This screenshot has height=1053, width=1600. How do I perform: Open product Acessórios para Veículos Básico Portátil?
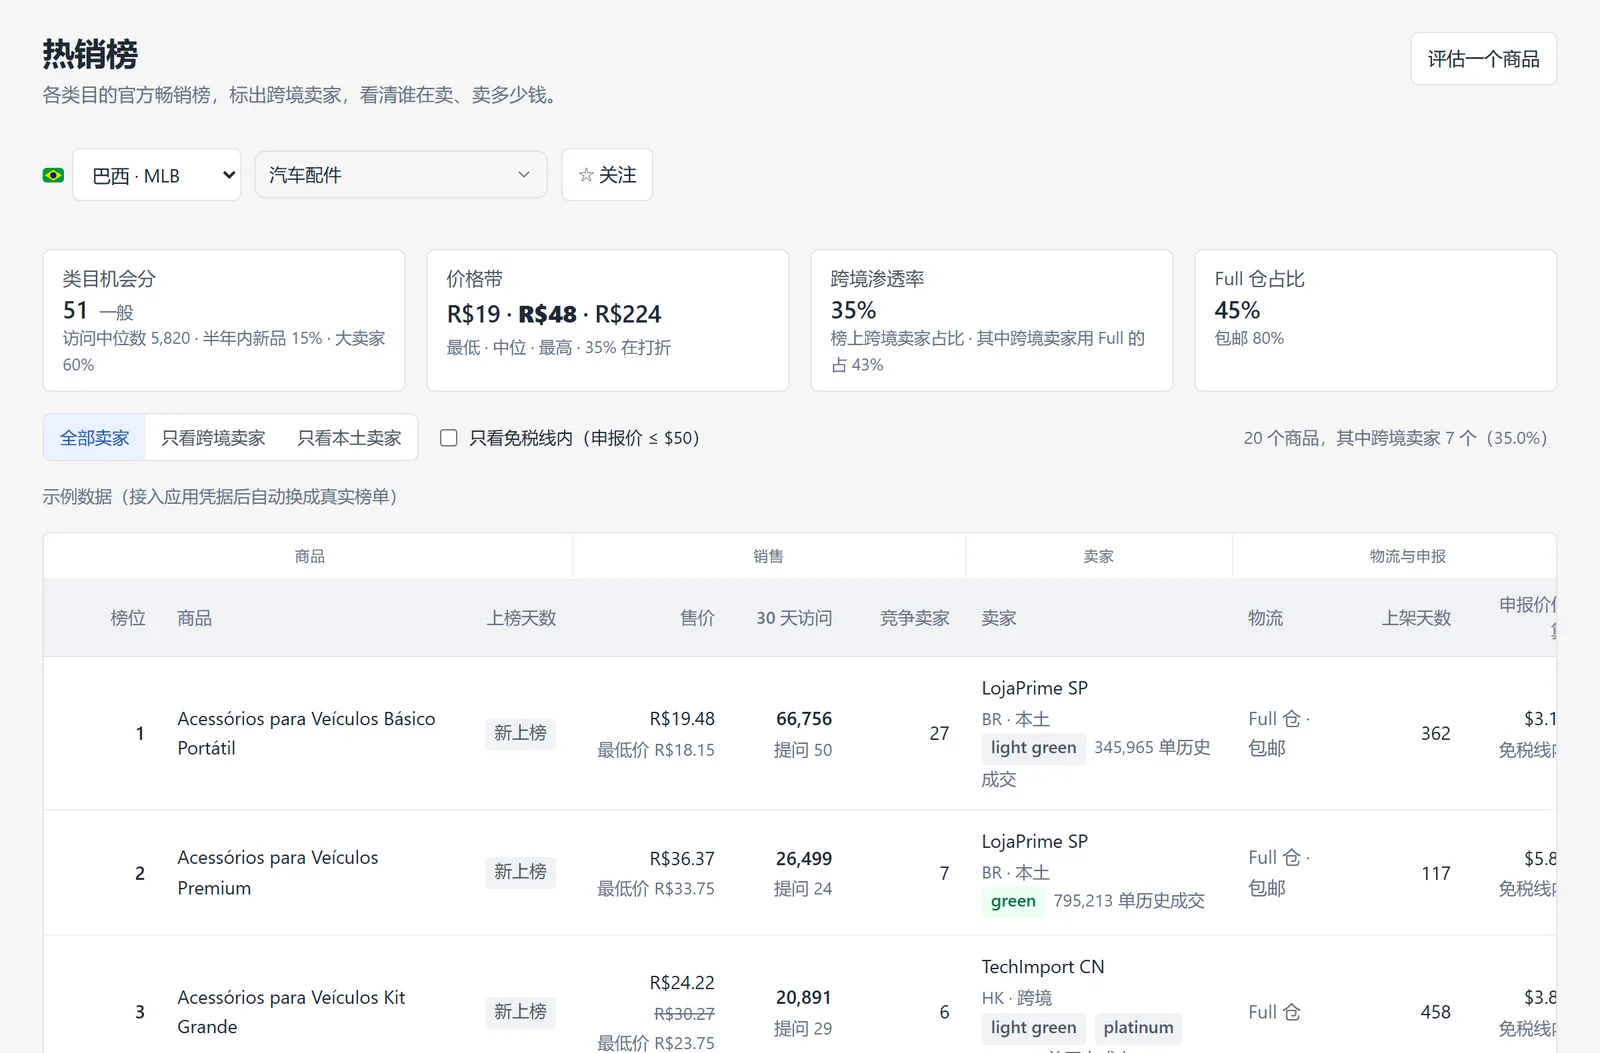[306, 733]
